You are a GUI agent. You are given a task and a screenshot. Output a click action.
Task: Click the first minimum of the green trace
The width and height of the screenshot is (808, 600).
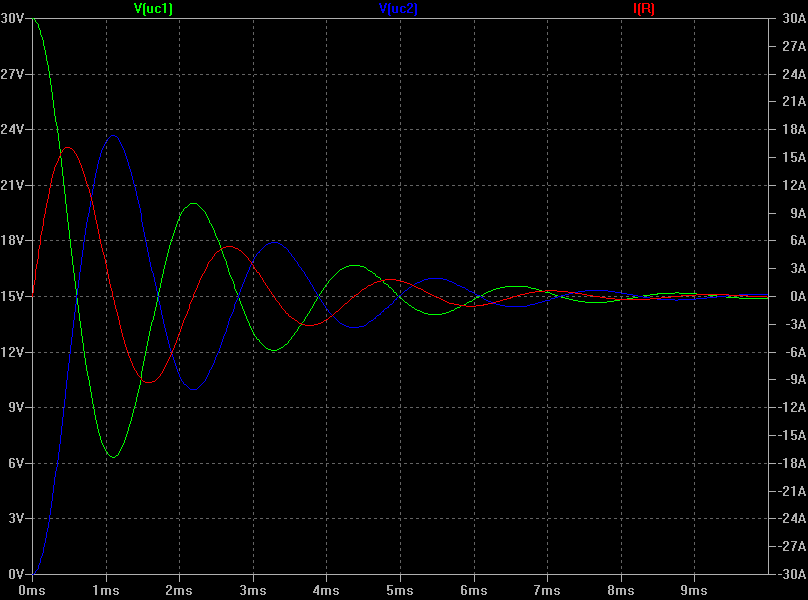point(114,457)
